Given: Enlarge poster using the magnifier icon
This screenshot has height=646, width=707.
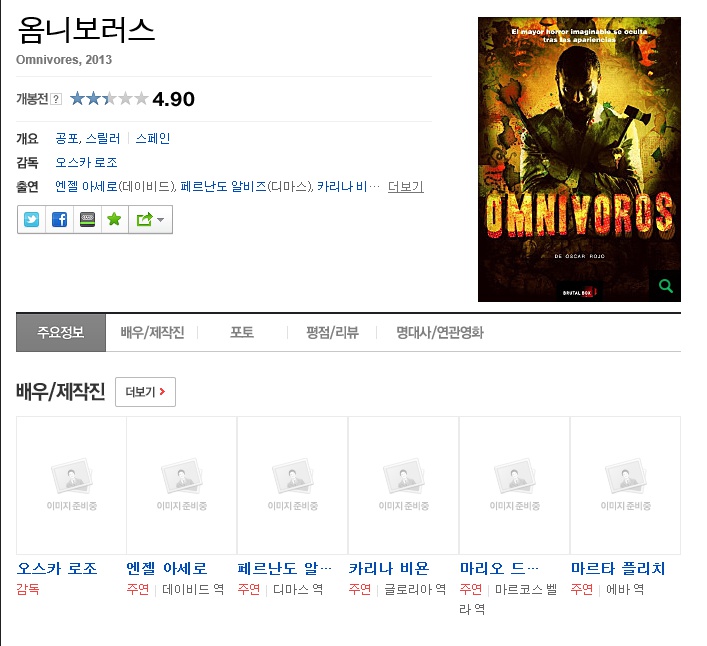Looking at the screenshot, I should 665,287.
